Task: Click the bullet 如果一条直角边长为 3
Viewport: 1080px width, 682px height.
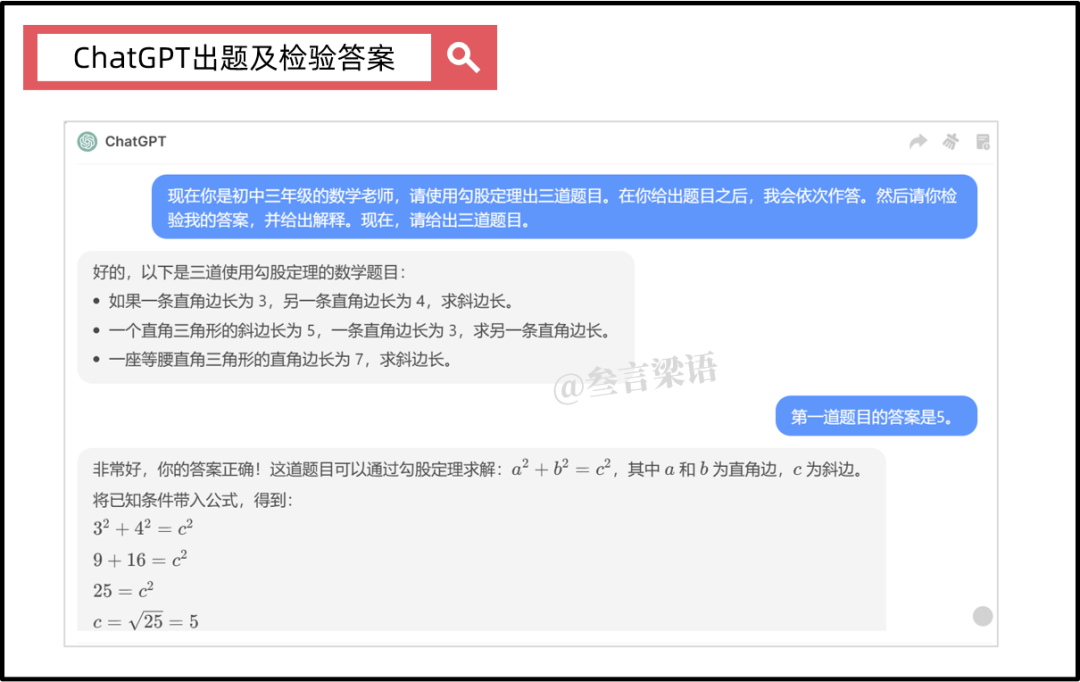Action: pyautogui.click(x=311, y=302)
